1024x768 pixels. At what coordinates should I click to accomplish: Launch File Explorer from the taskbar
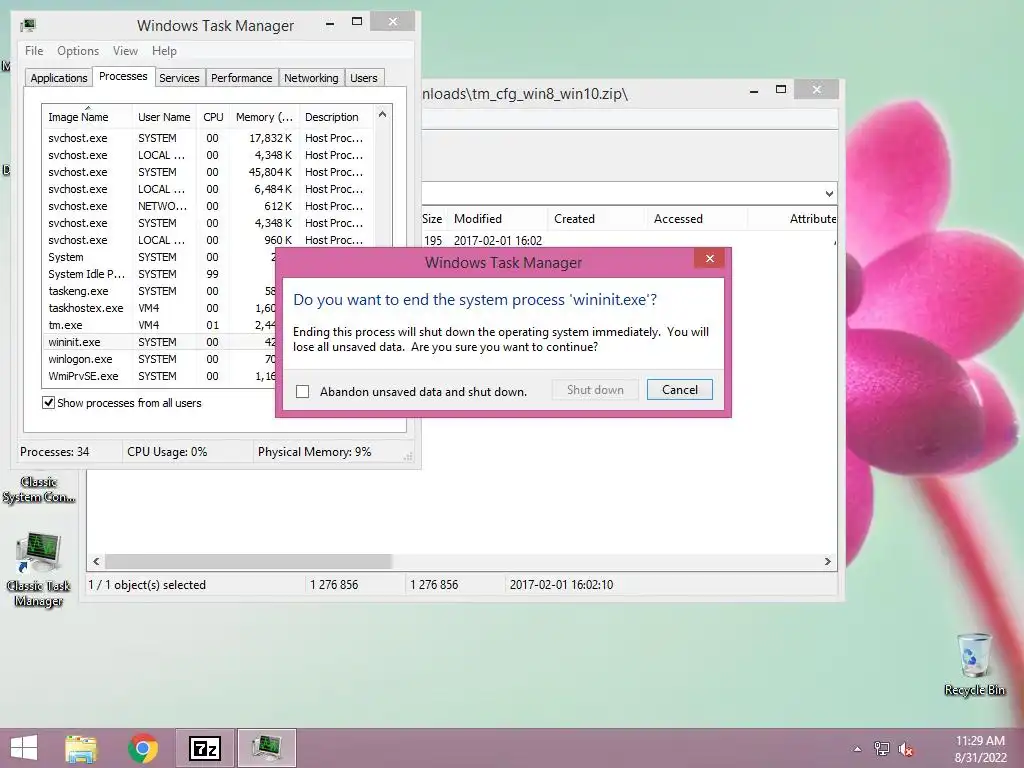[x=81, y=748]
